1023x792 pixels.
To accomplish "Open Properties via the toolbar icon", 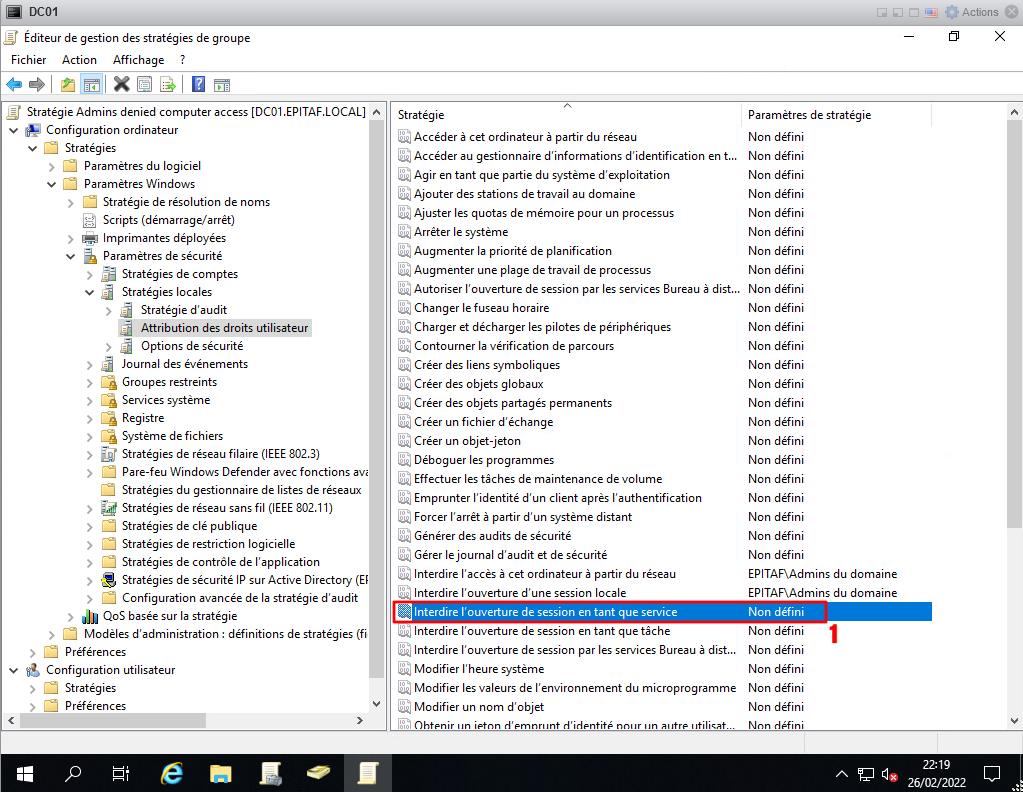I will coord(144,85).
